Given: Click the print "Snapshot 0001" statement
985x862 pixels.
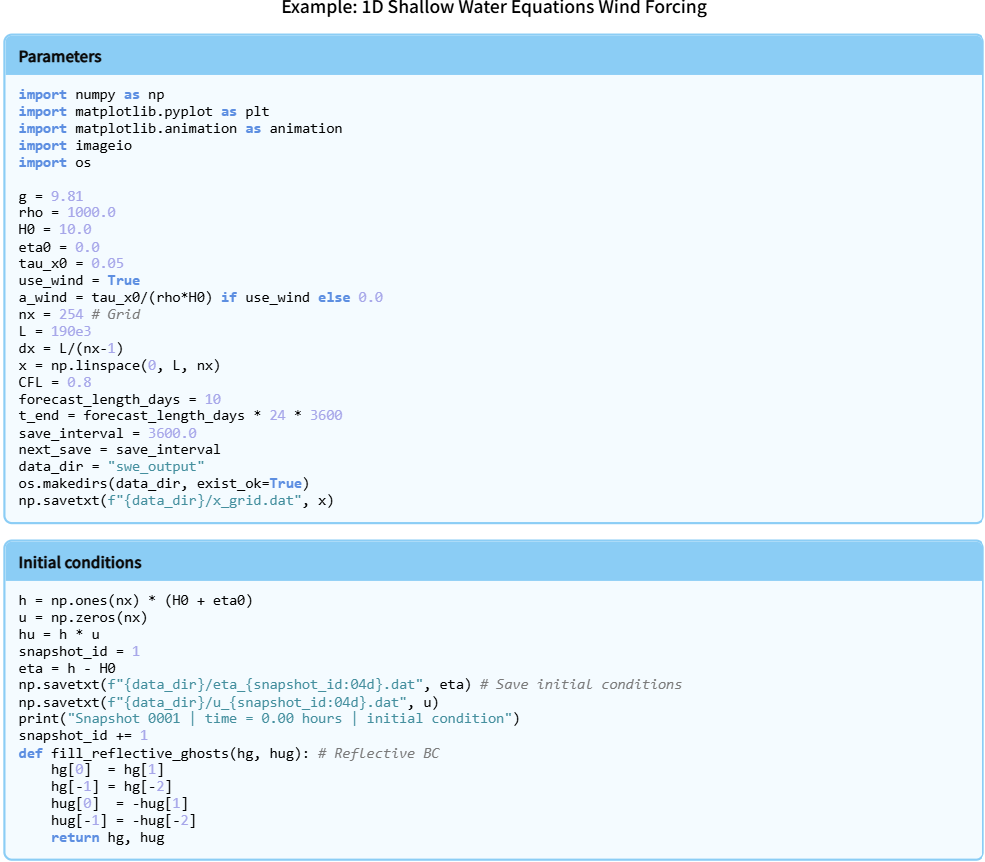Looking at the screenshot, I should pyautogui.click(x=270, y=718).
